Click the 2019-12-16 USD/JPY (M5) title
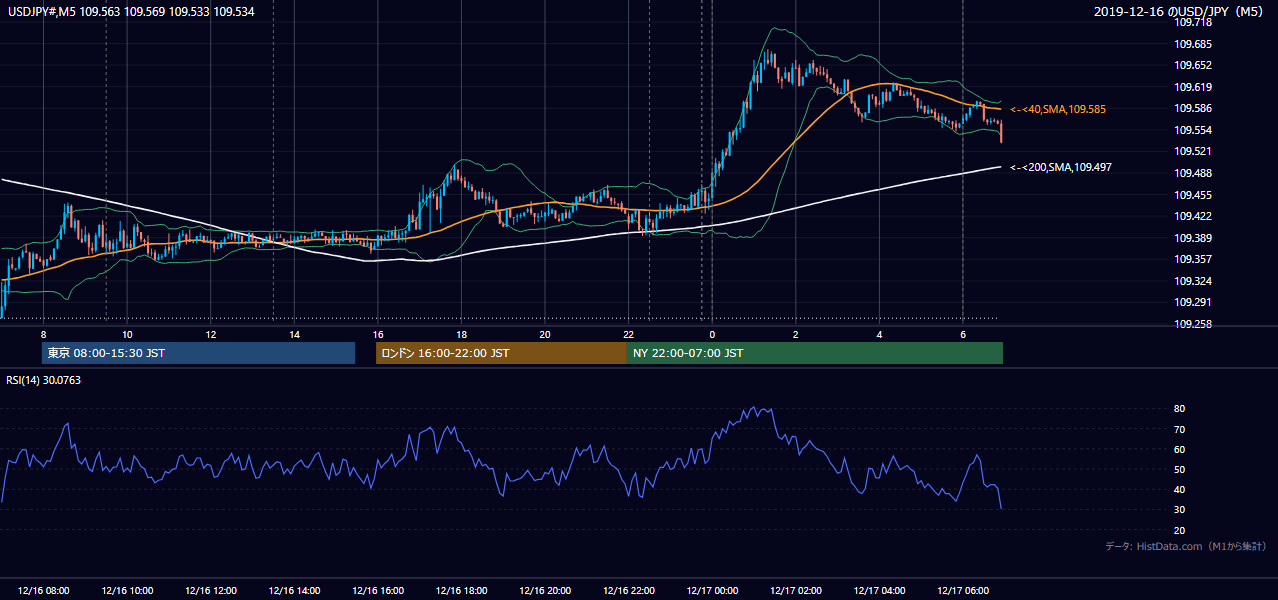Viewport: 1278px width, 600px height. [x=1180, y=12]
